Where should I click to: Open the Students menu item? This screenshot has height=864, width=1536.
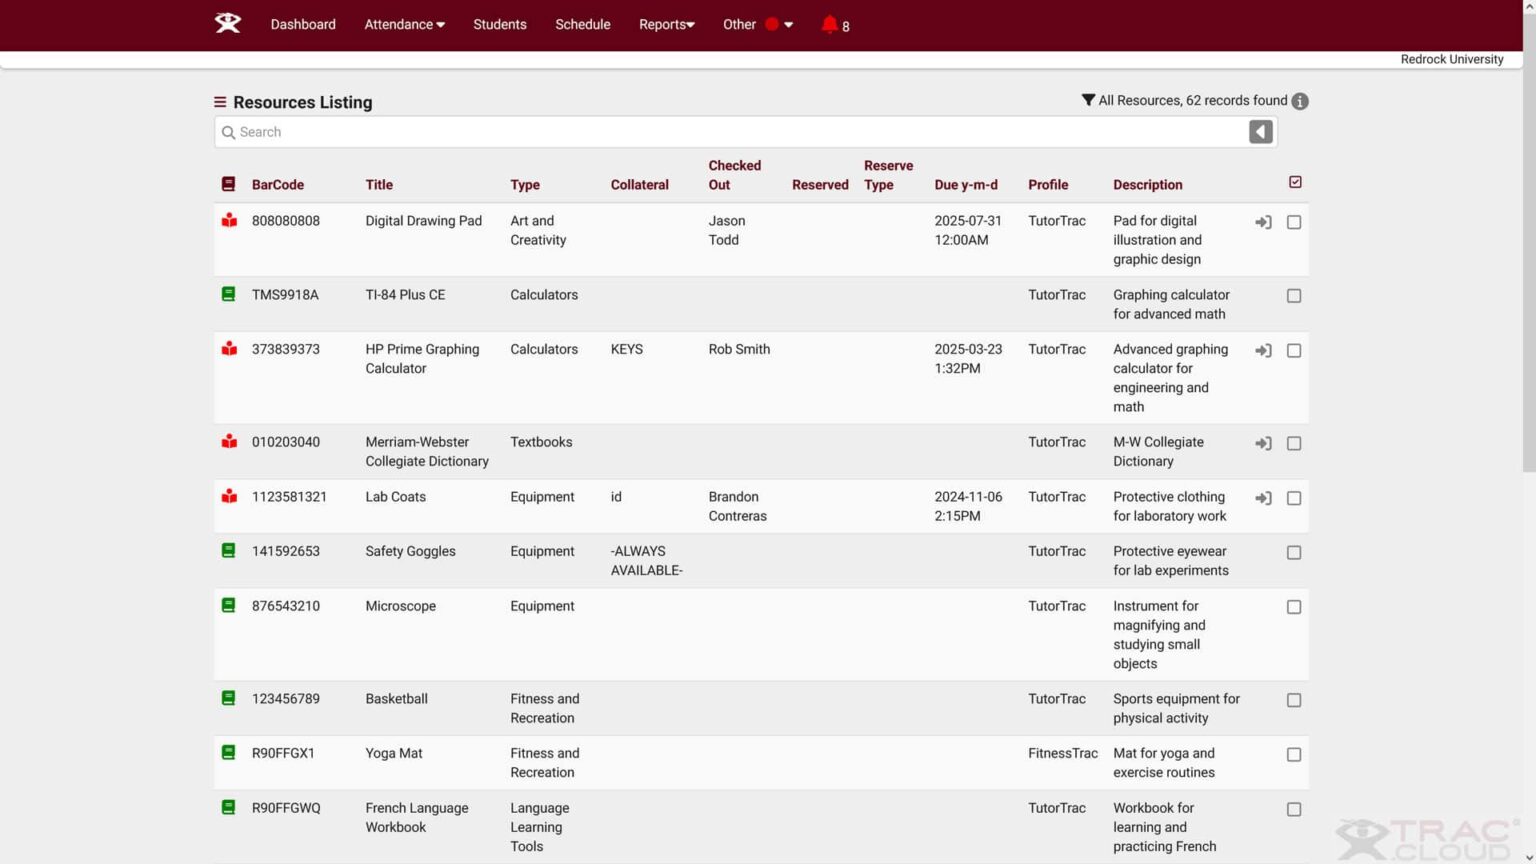click(499, 24)
